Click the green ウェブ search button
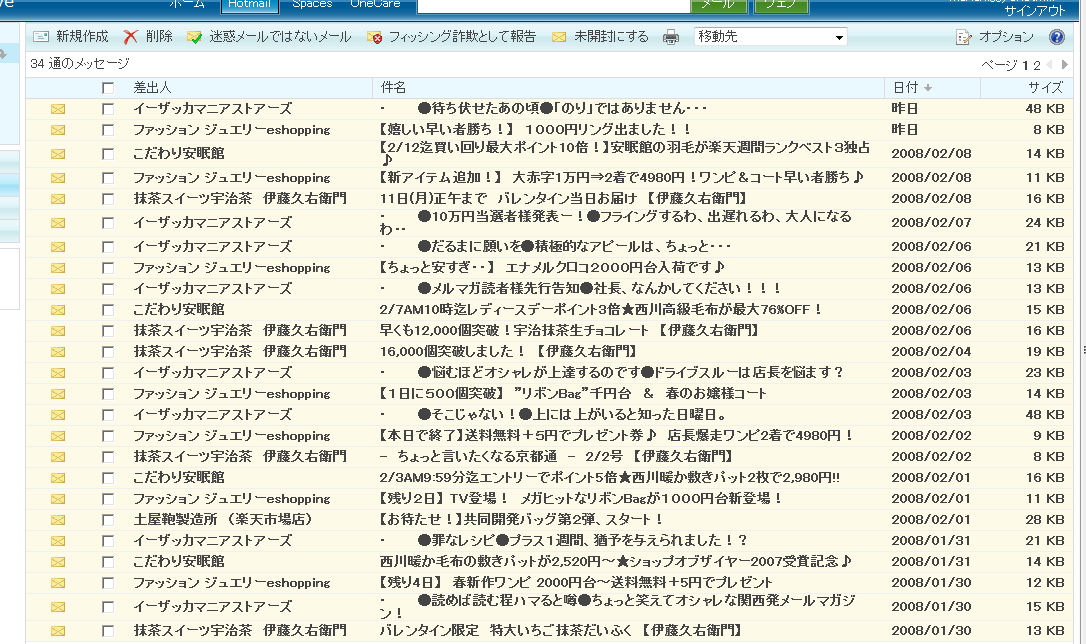Viewport: 1086px width, 644px height. pos(781,5)
